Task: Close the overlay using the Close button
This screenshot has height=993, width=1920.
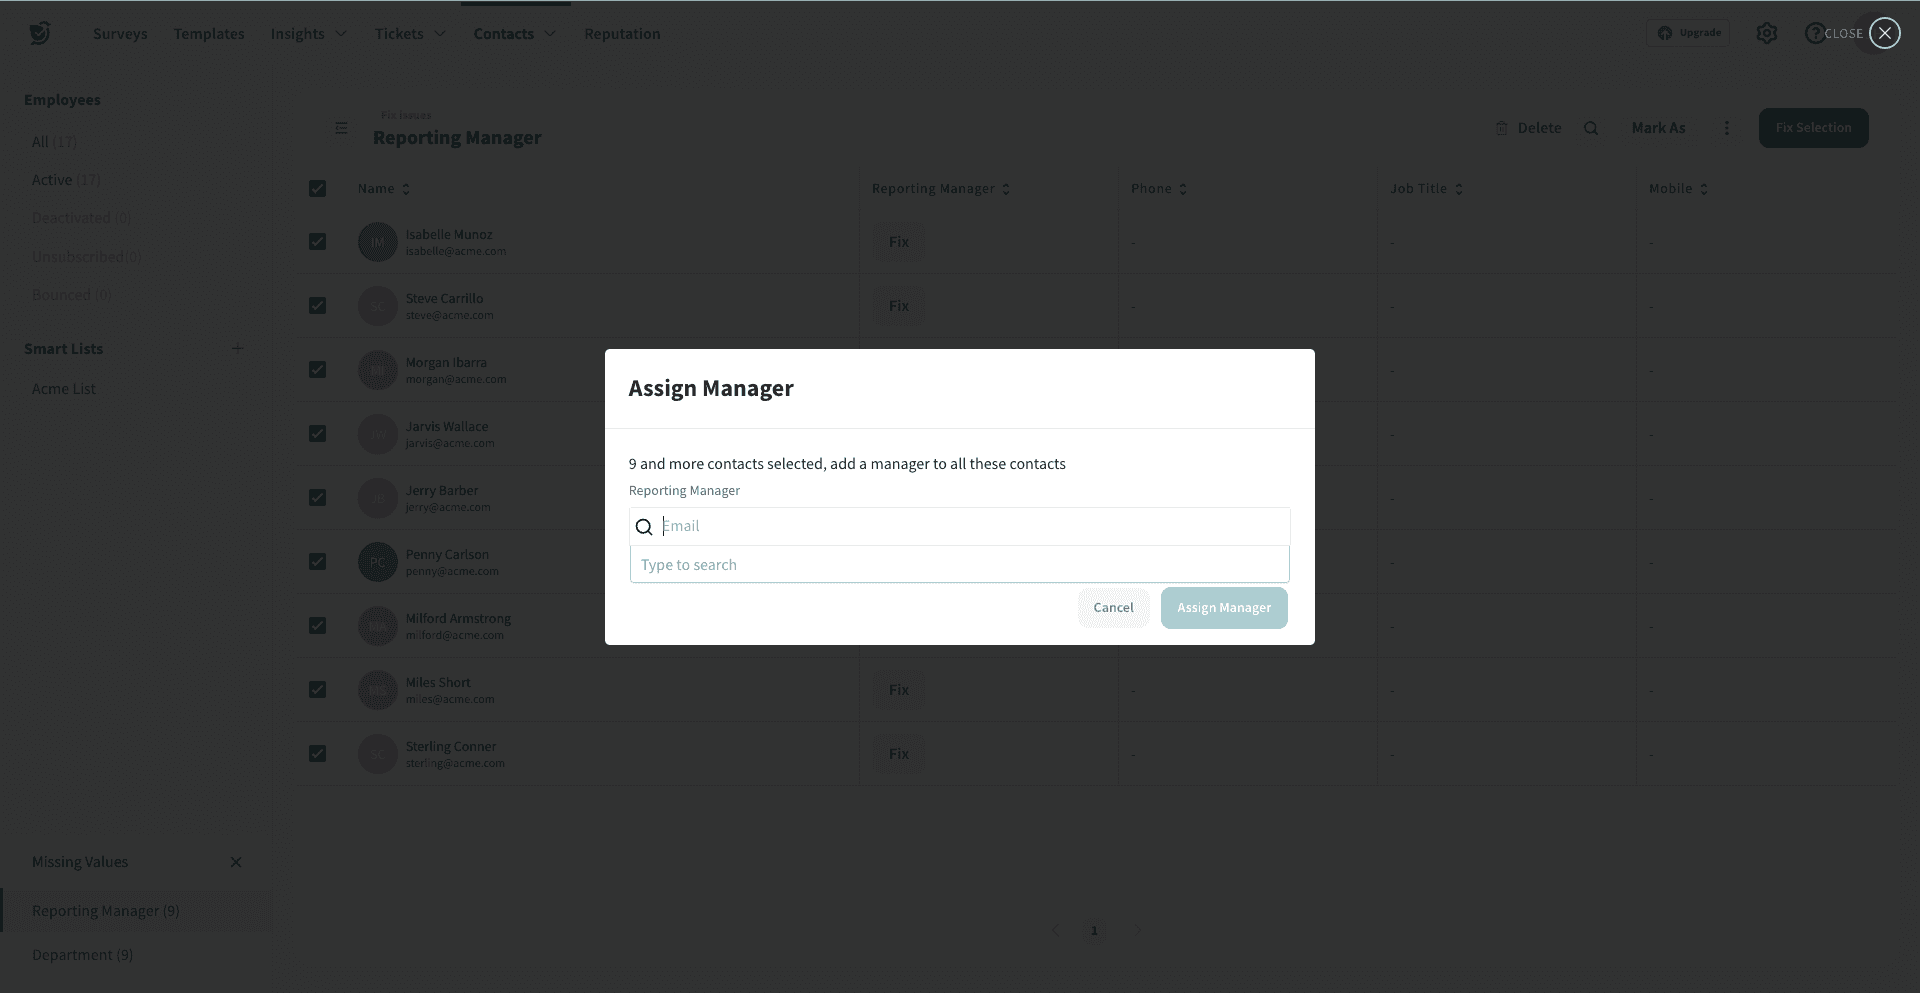Action: pyautogui.click(x=1884, y=34)
